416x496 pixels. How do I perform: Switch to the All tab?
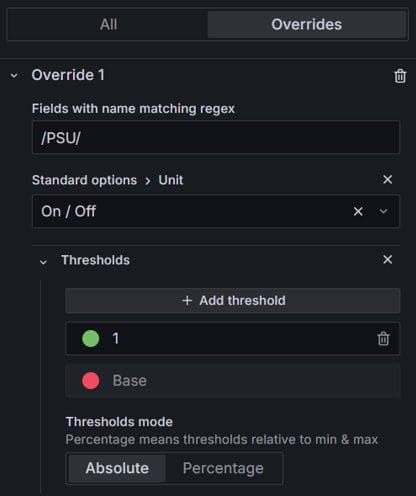pyautogui.click(x=108, y=24)
